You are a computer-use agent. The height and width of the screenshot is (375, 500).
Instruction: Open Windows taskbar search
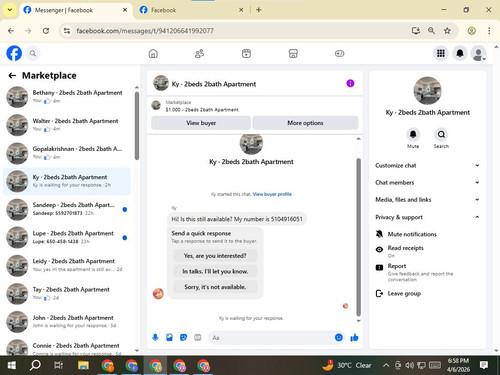point(35,365)
